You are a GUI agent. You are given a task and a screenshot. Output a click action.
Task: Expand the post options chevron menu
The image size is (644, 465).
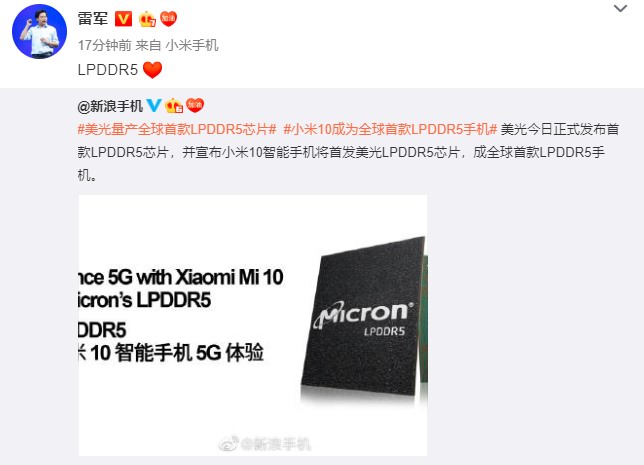[620, 9]
